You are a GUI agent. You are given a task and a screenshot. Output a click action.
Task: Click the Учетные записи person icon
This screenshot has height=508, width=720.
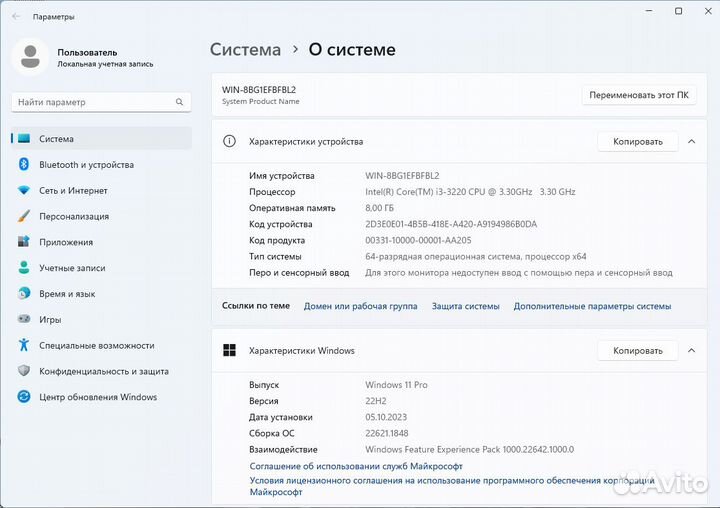24,267
